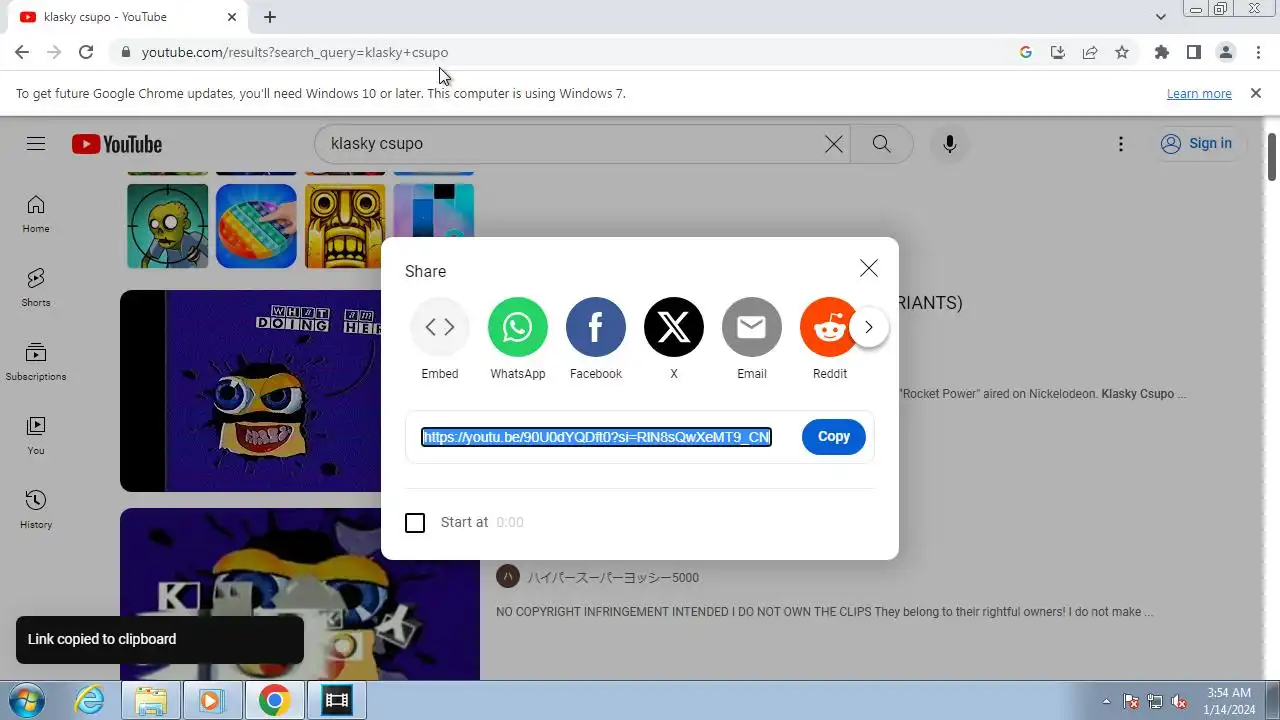Open the tab search dropdown arrow

(1160, 17)
